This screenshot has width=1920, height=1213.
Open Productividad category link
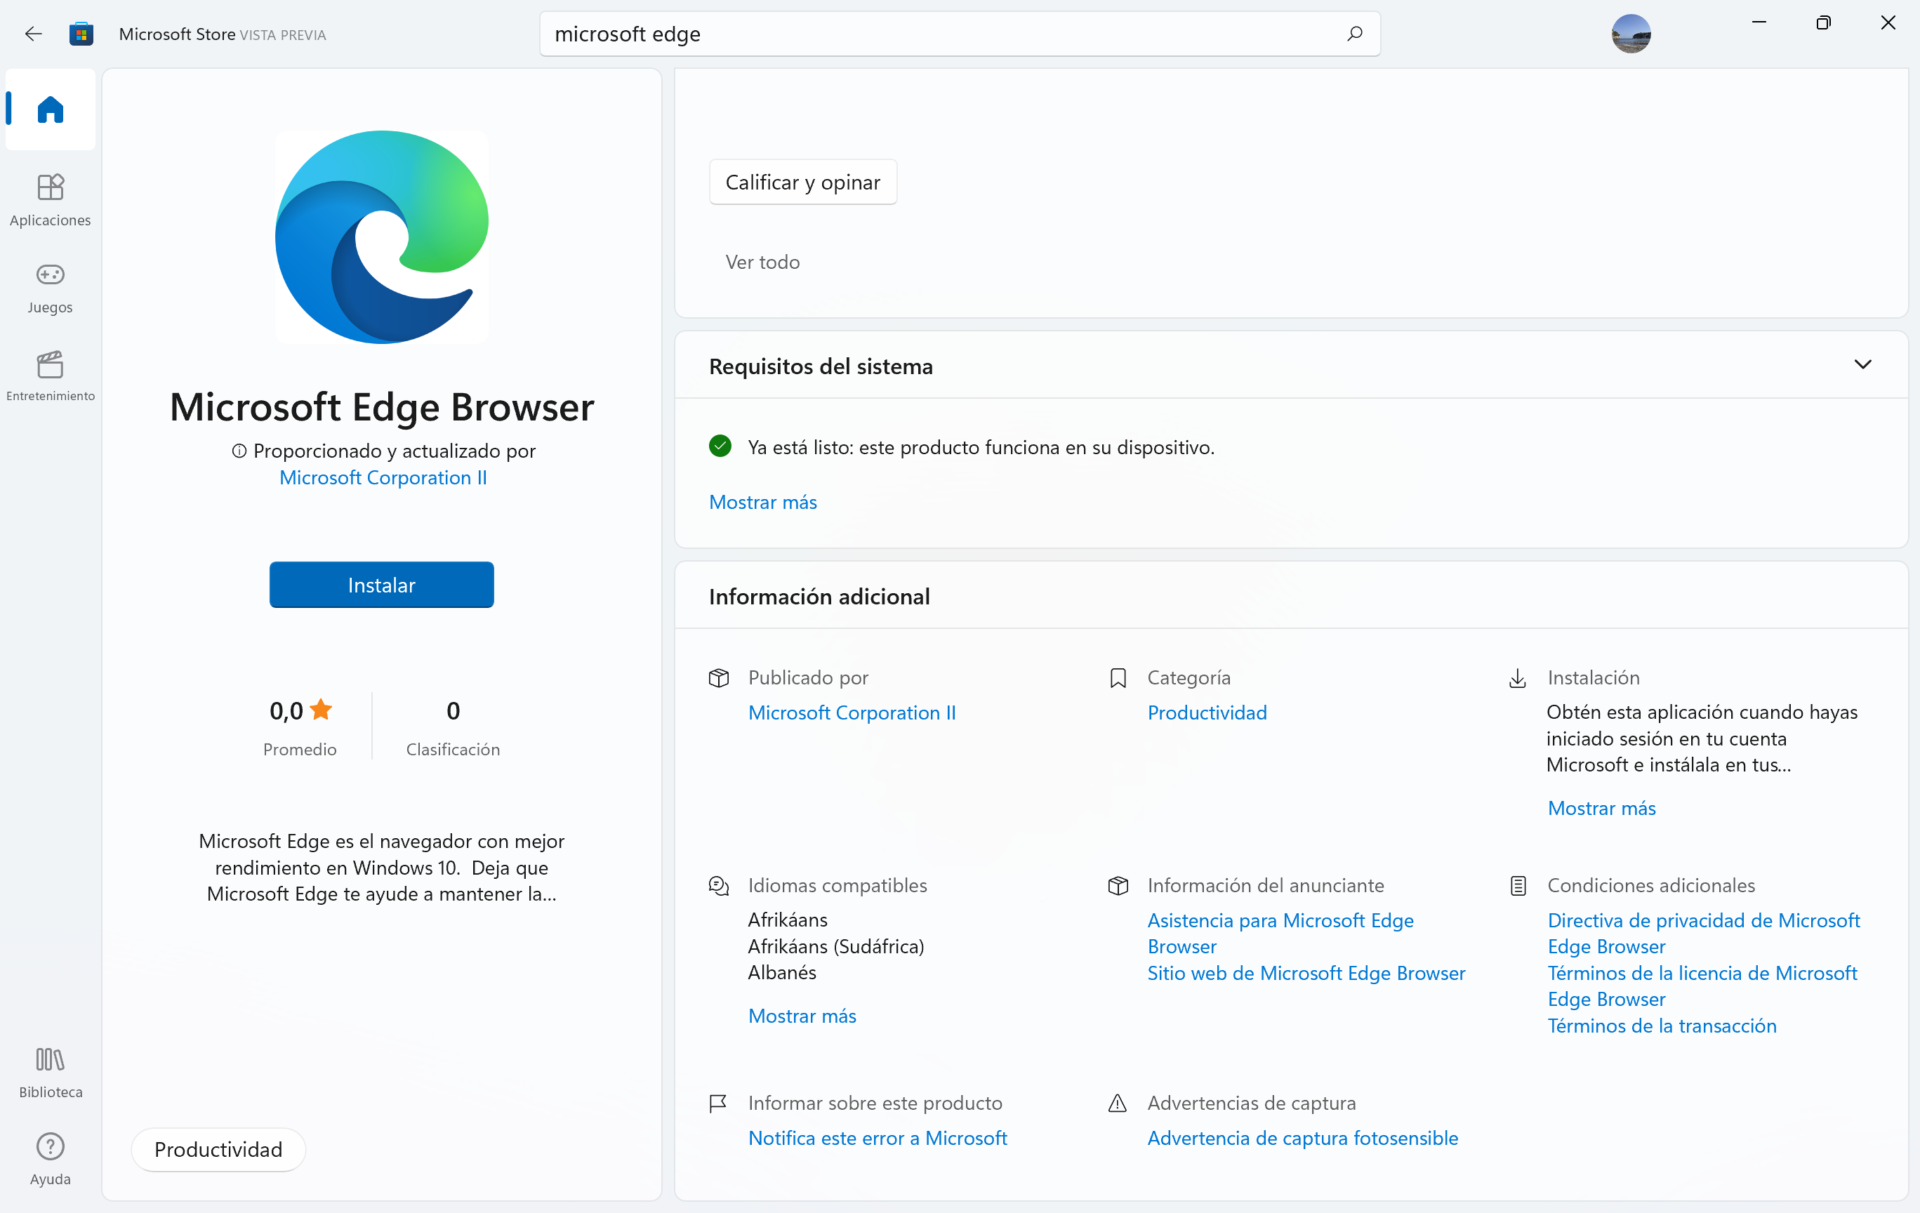pos(1207,713)
